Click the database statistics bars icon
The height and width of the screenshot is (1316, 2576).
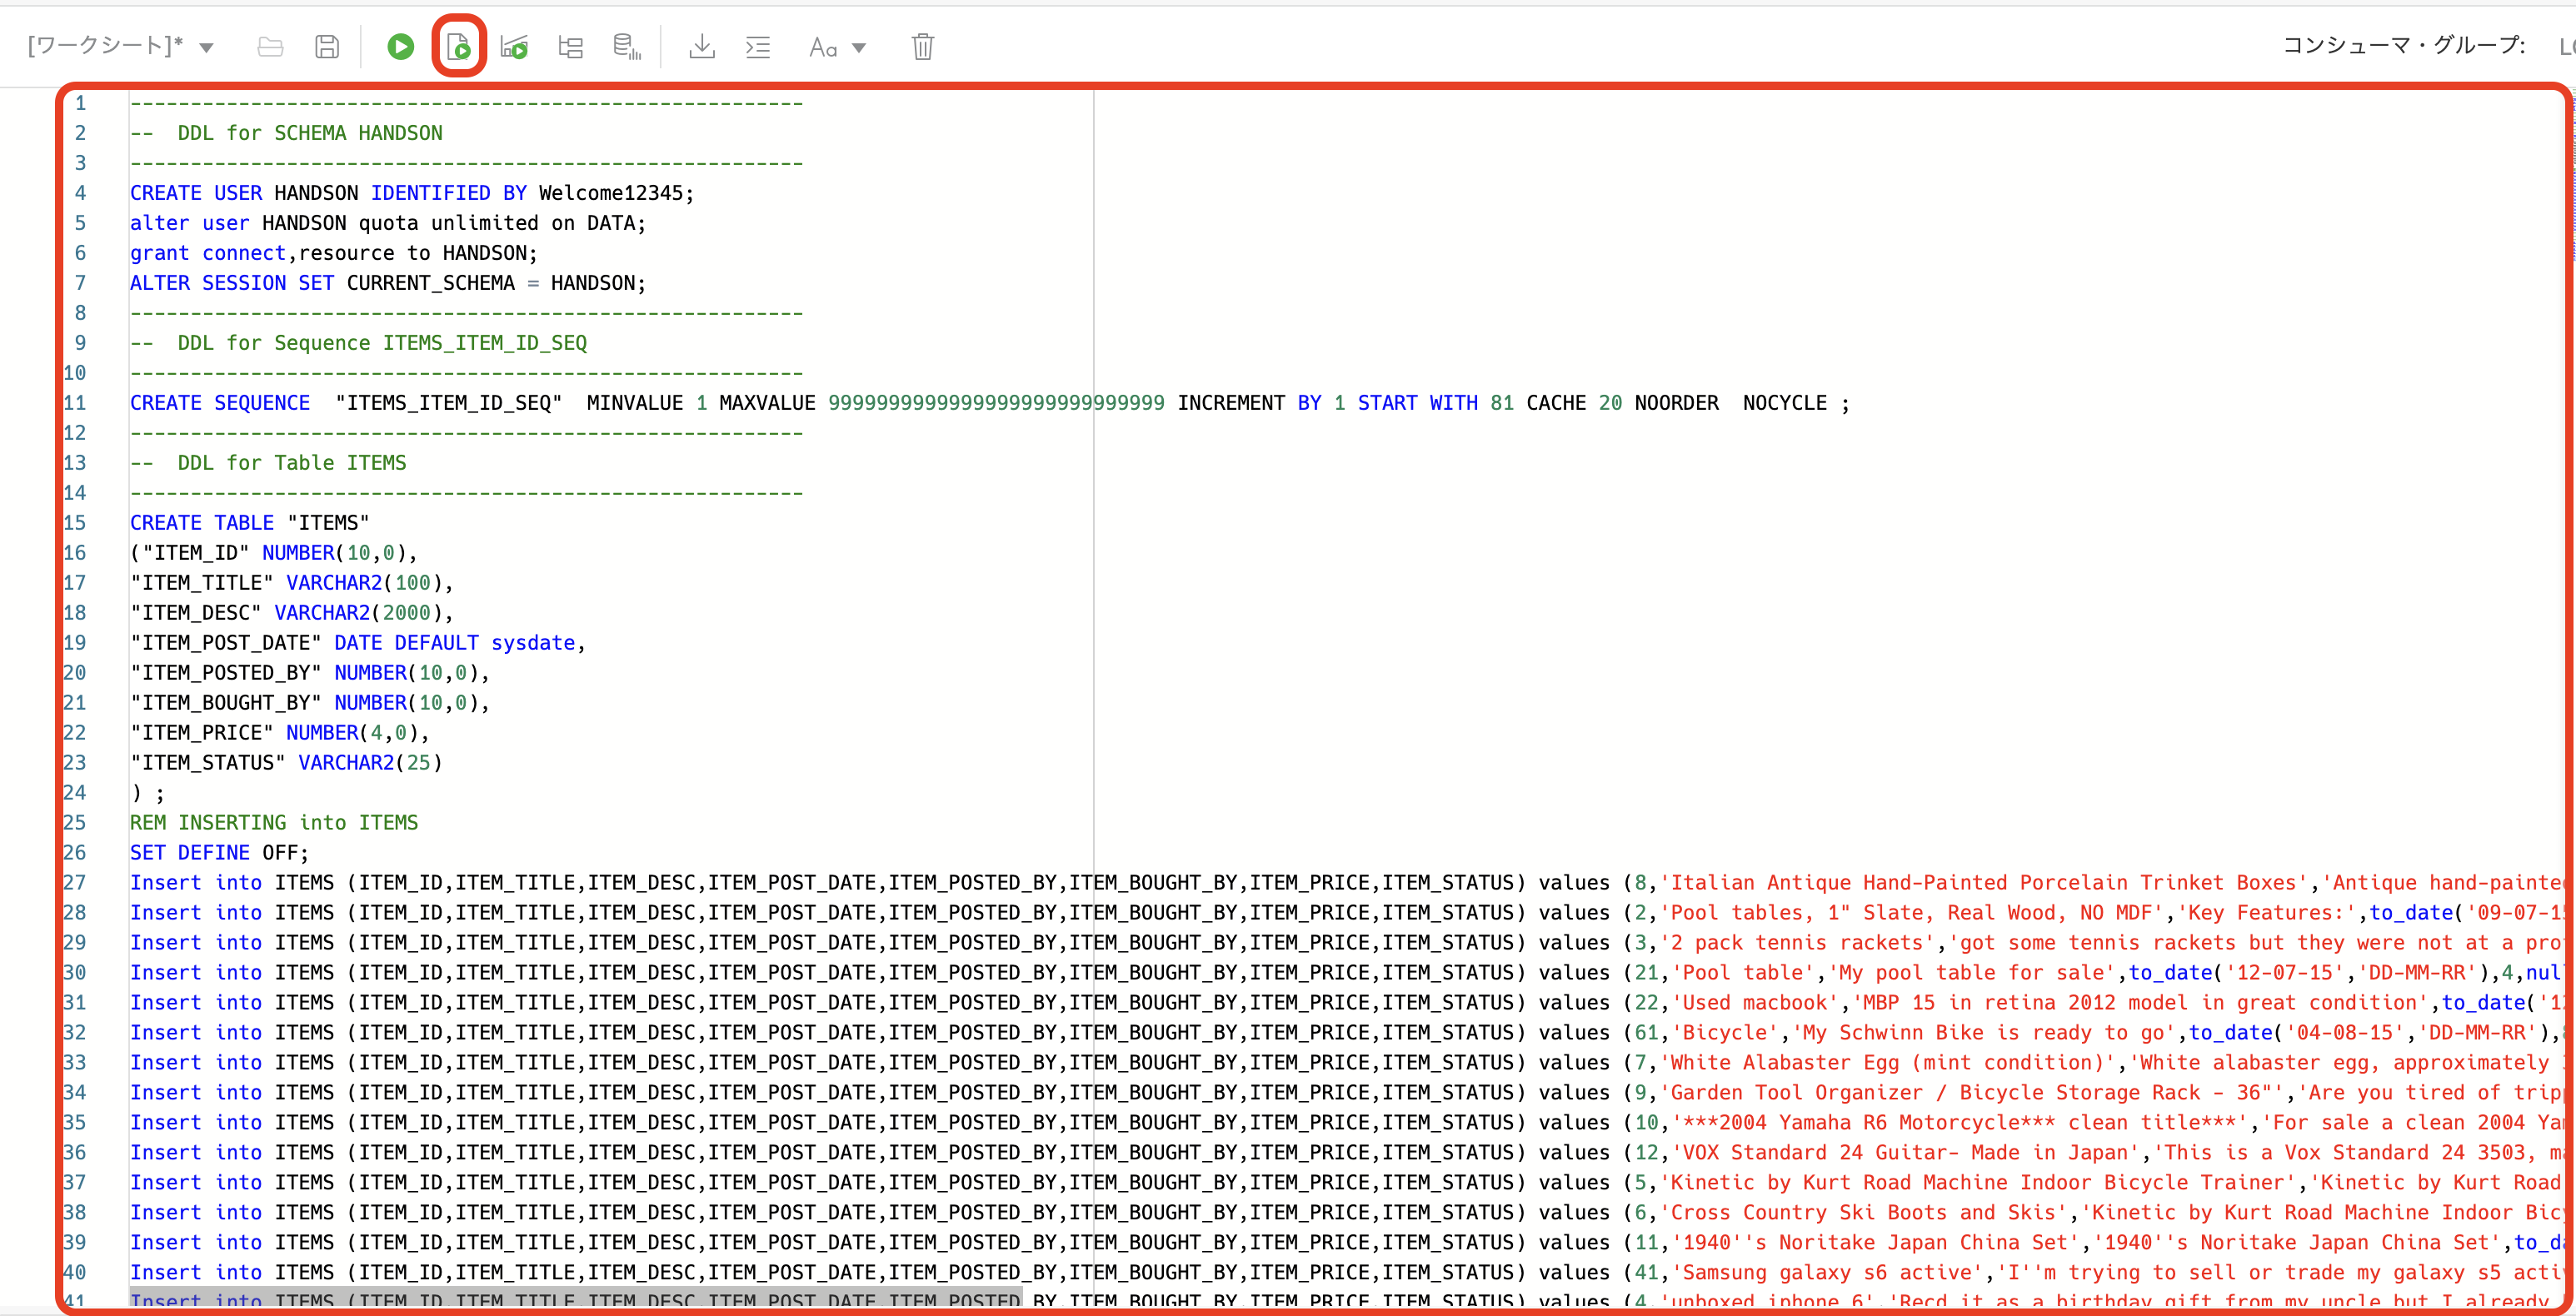pos(626,46)
